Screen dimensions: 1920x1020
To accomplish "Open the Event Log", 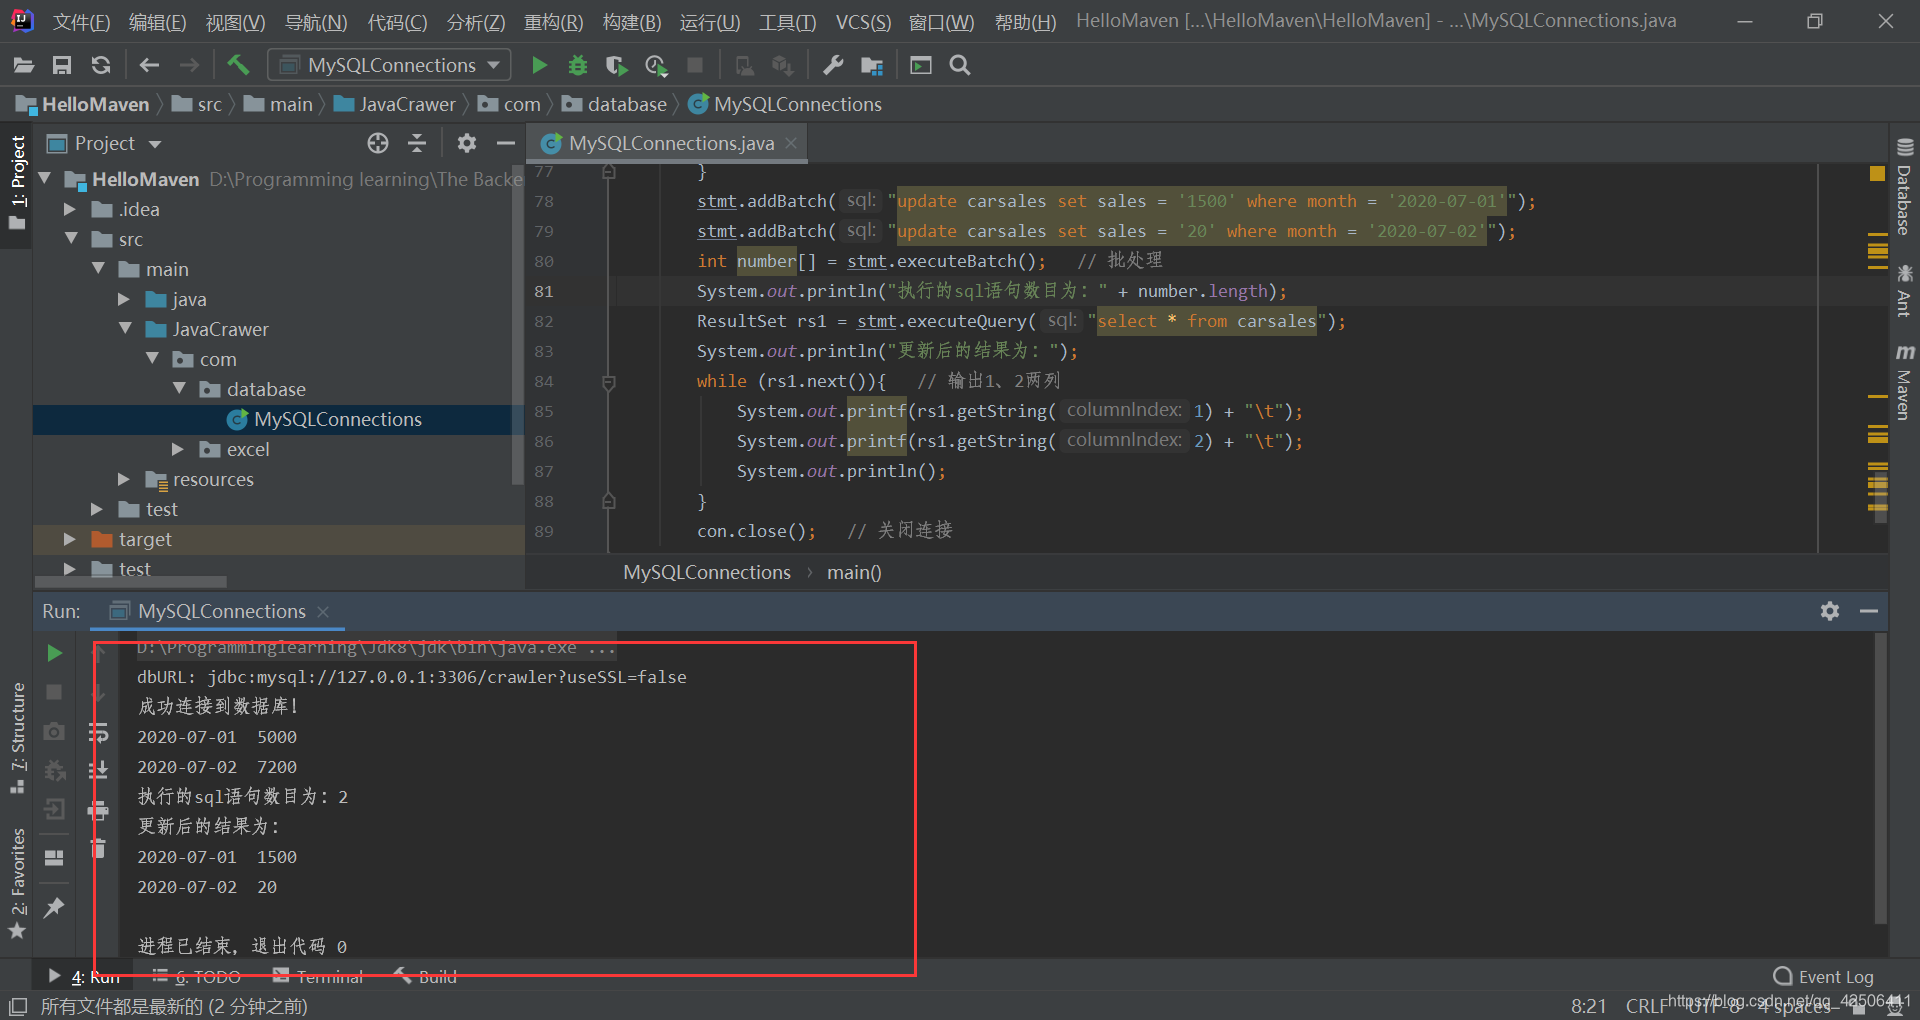I will pos(1824,977).
